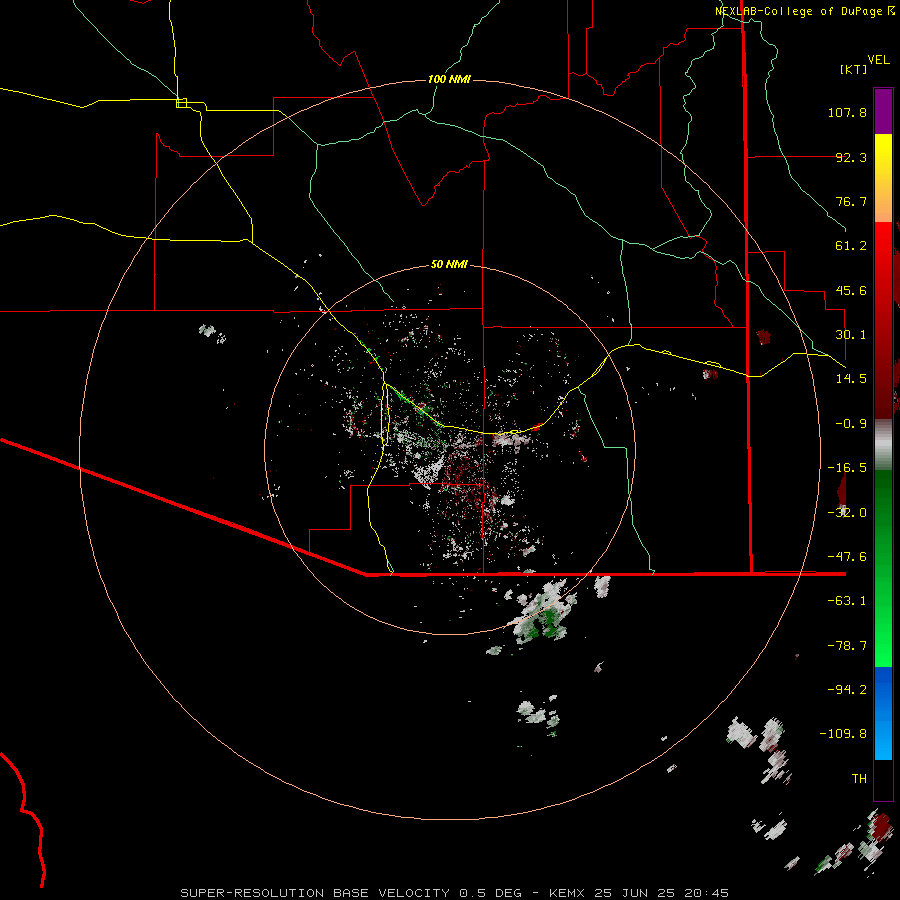The width and height of the screenshot is (900, 900).
Task: Pick the purple band at top of velocity scale
Action: (x=883, y=111)
